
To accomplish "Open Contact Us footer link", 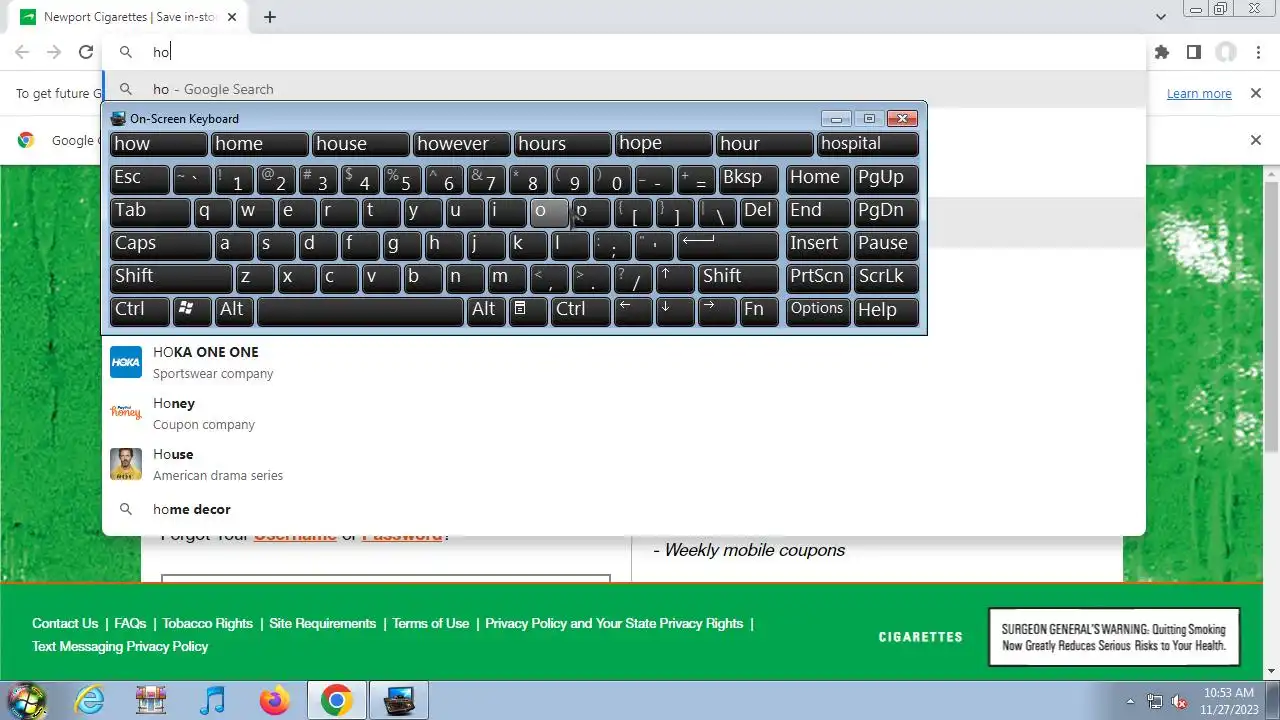I will pos(65,623).
